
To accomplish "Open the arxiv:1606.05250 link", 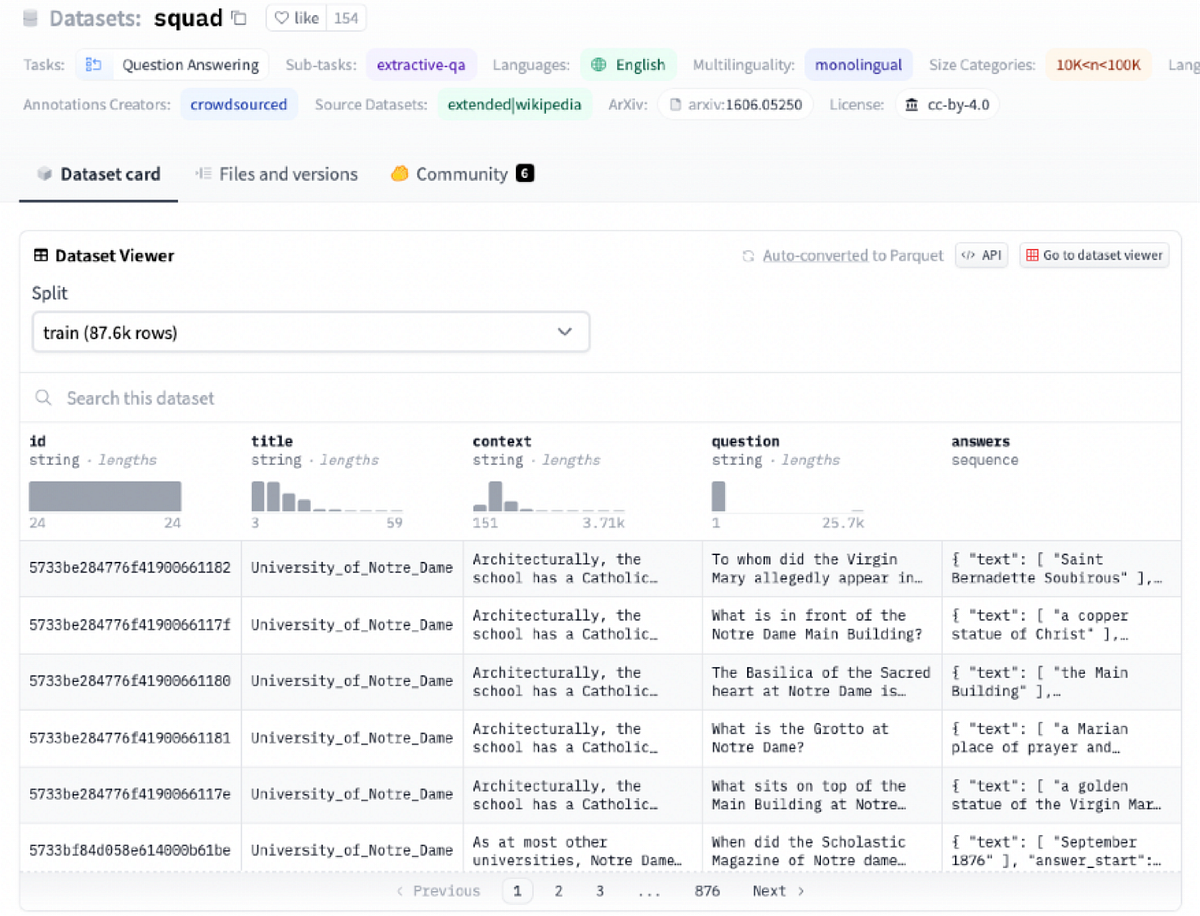I will tap(735, 104).
